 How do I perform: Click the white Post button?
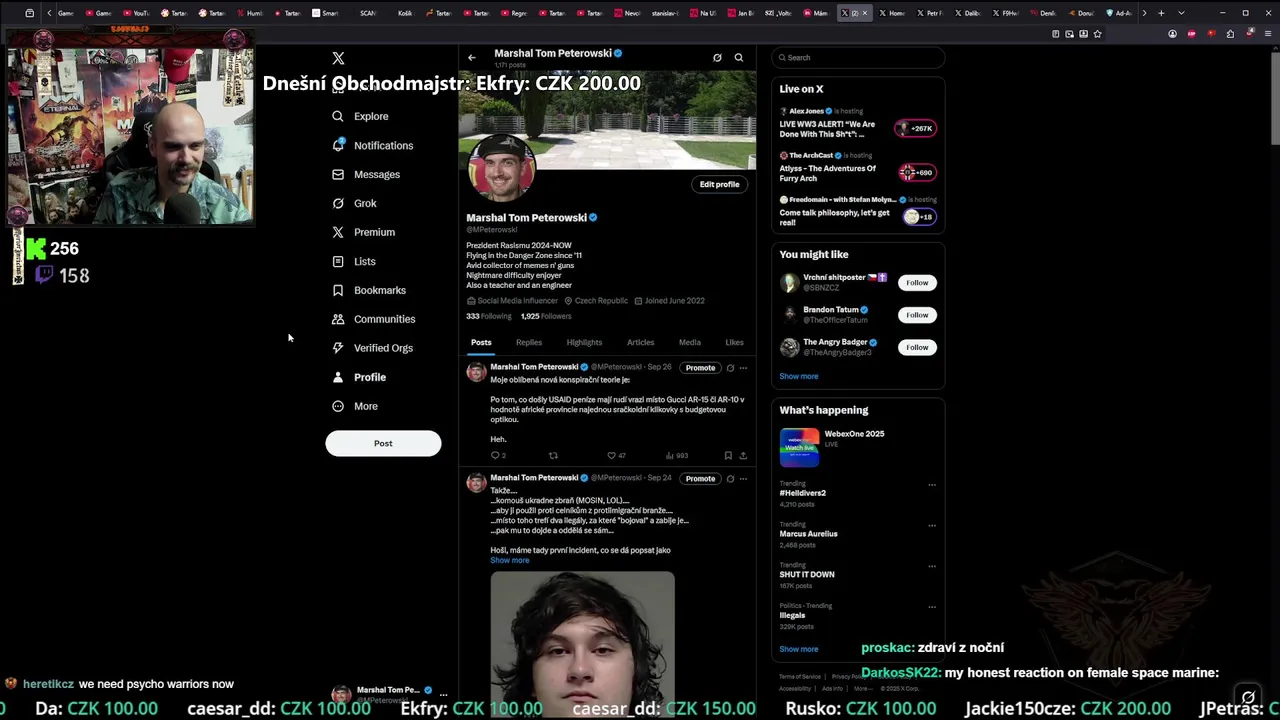point(383,443)
